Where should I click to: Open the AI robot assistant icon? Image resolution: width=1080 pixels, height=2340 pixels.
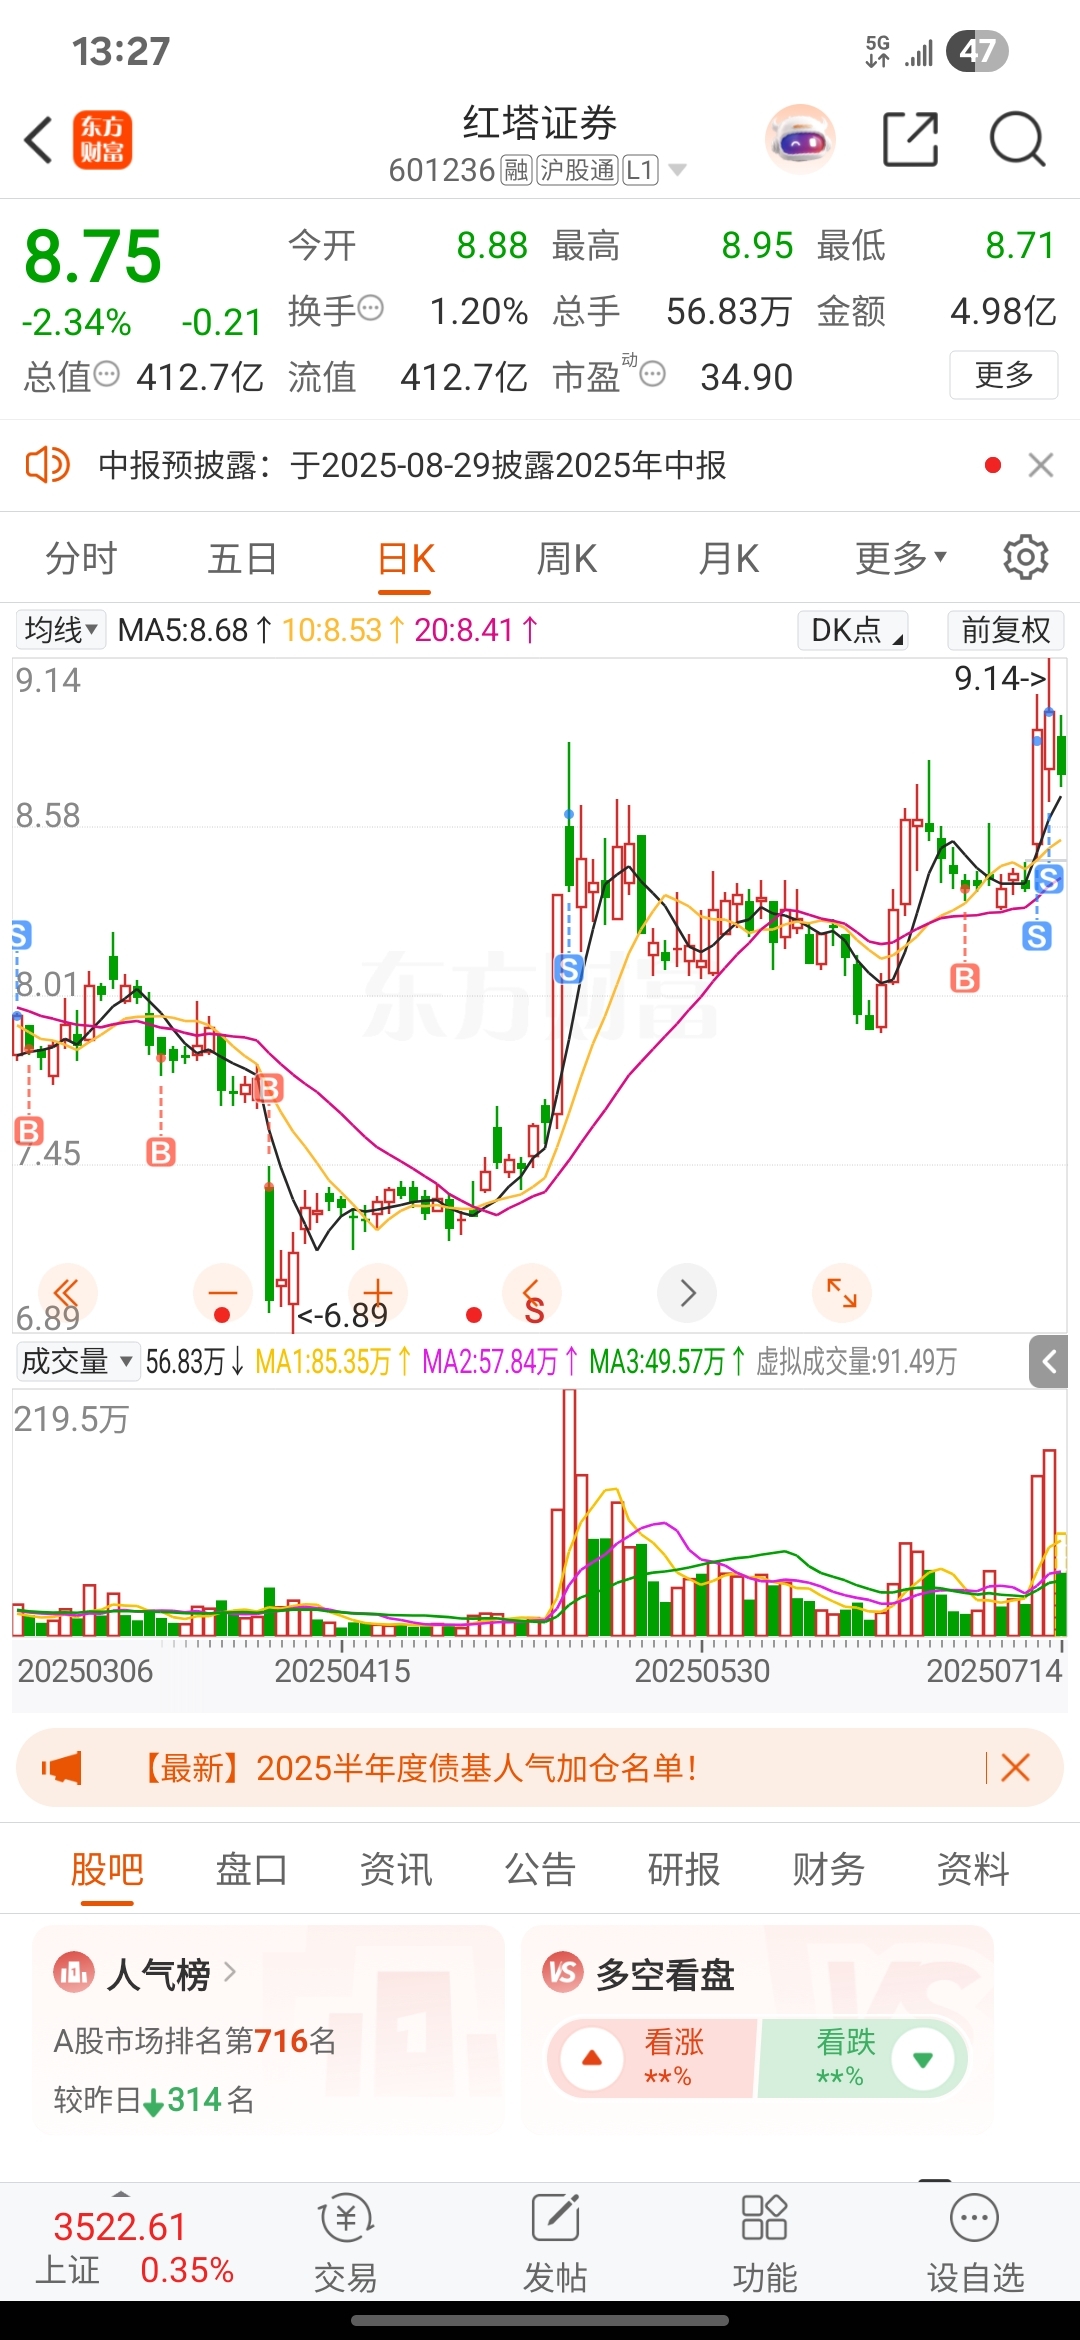800,139
